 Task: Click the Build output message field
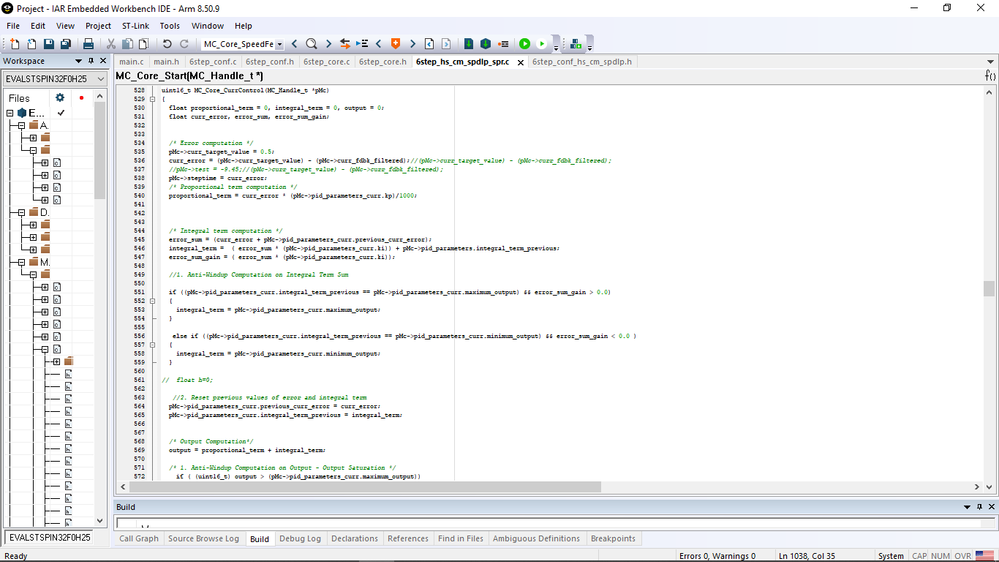550,524
